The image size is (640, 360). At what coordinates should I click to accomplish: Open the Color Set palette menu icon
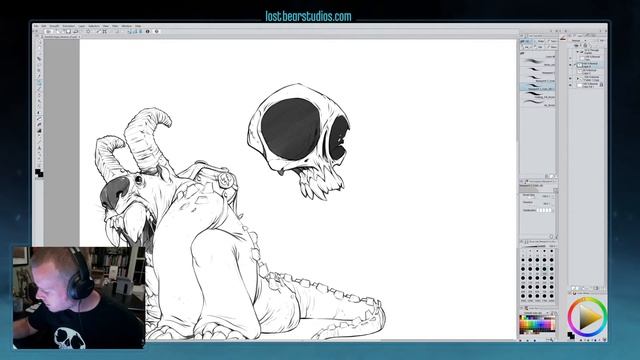(522, 308)
